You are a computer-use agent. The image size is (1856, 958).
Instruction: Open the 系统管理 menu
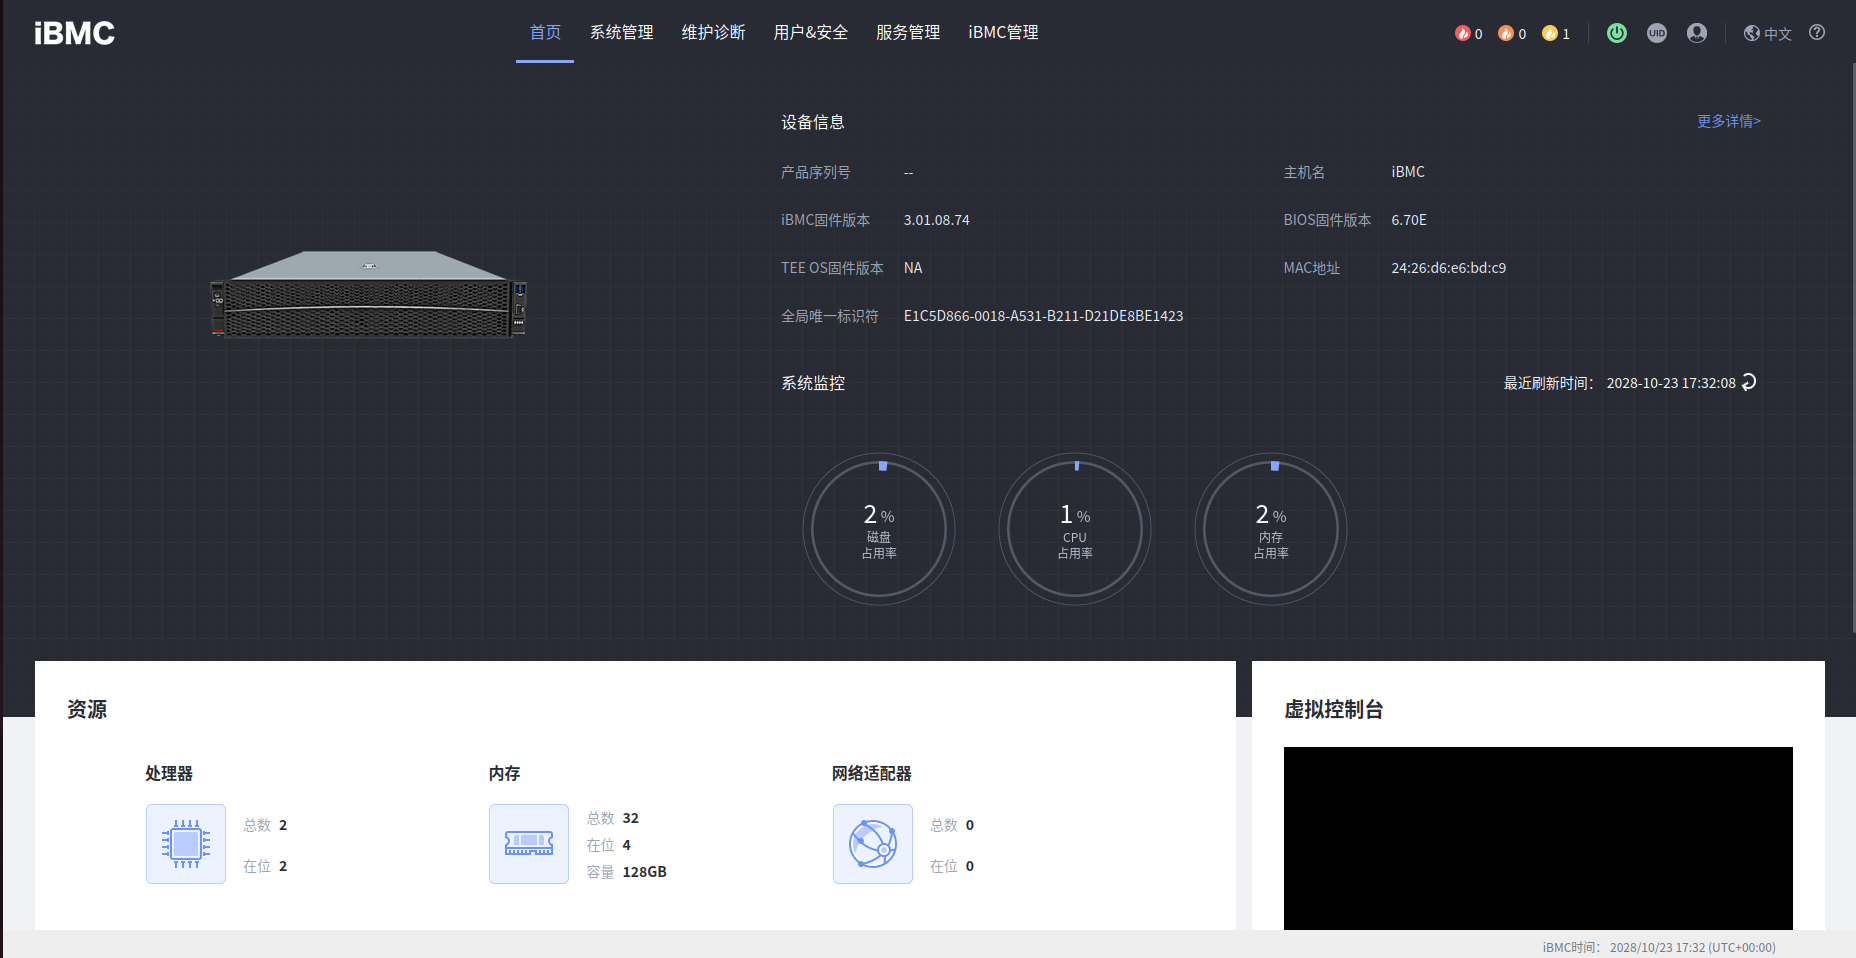(x=621, y=32)
